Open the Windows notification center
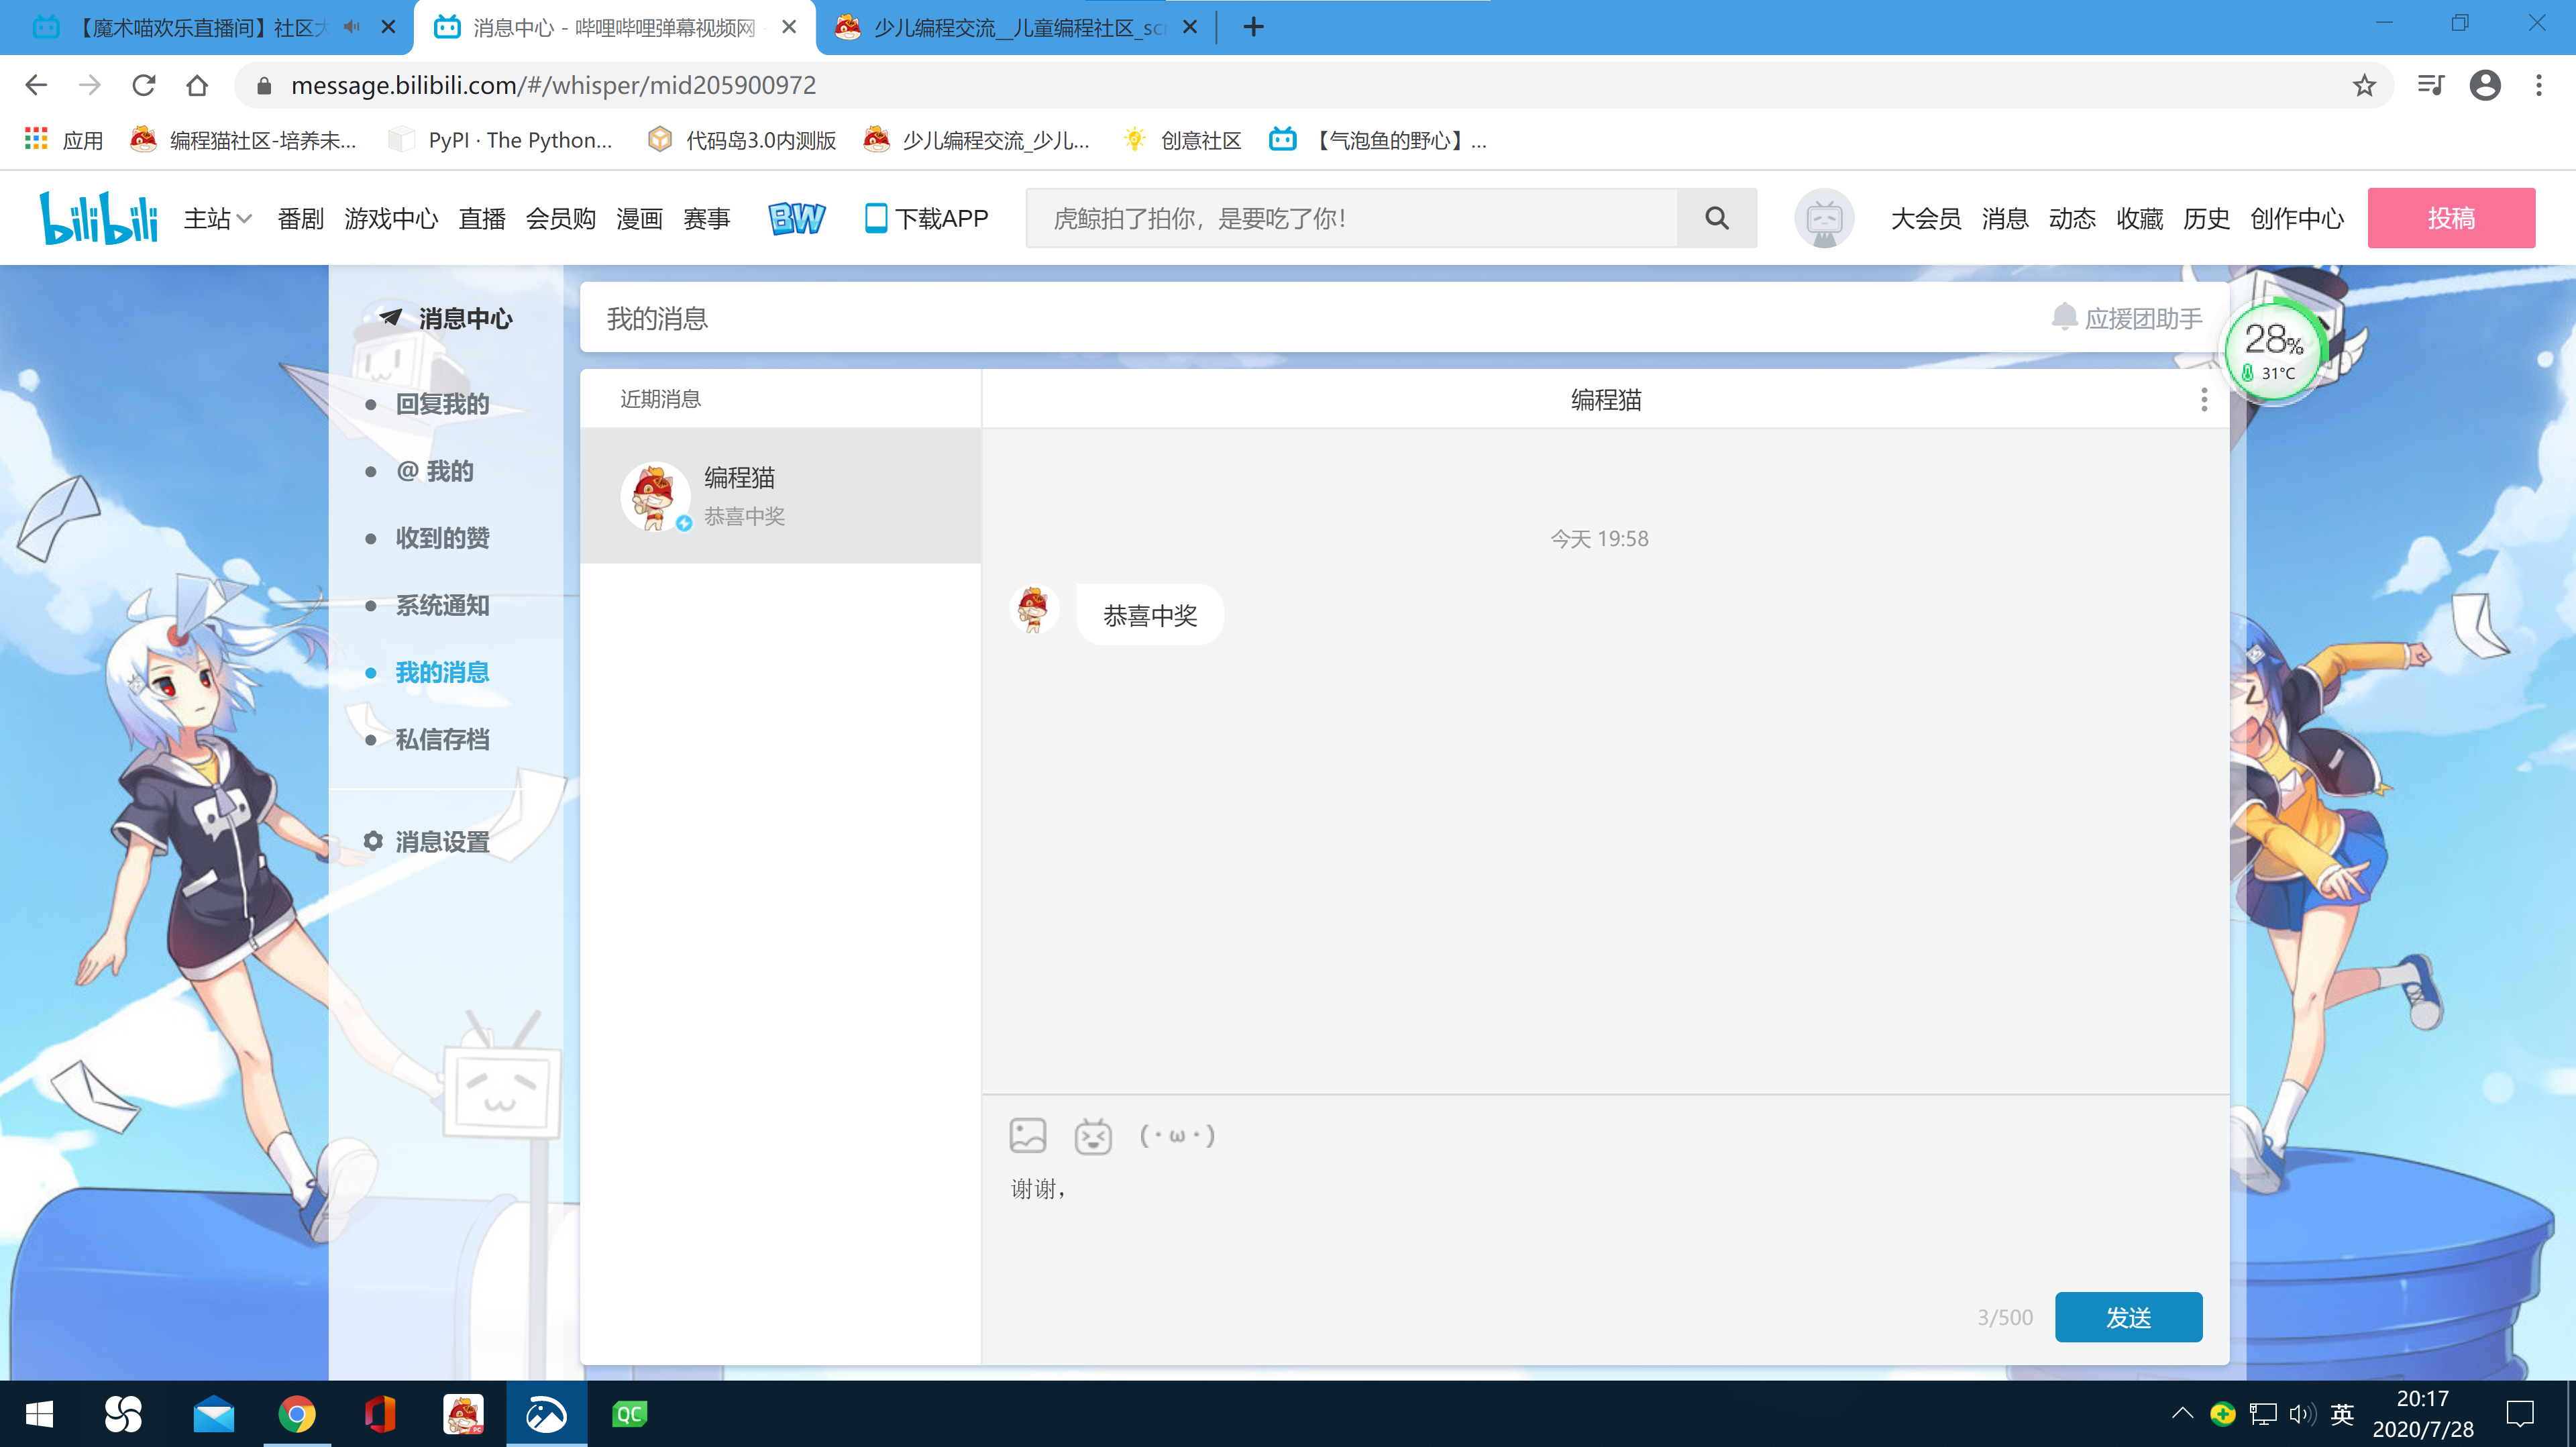 pyautogui.click(x=2520, y=1413)
